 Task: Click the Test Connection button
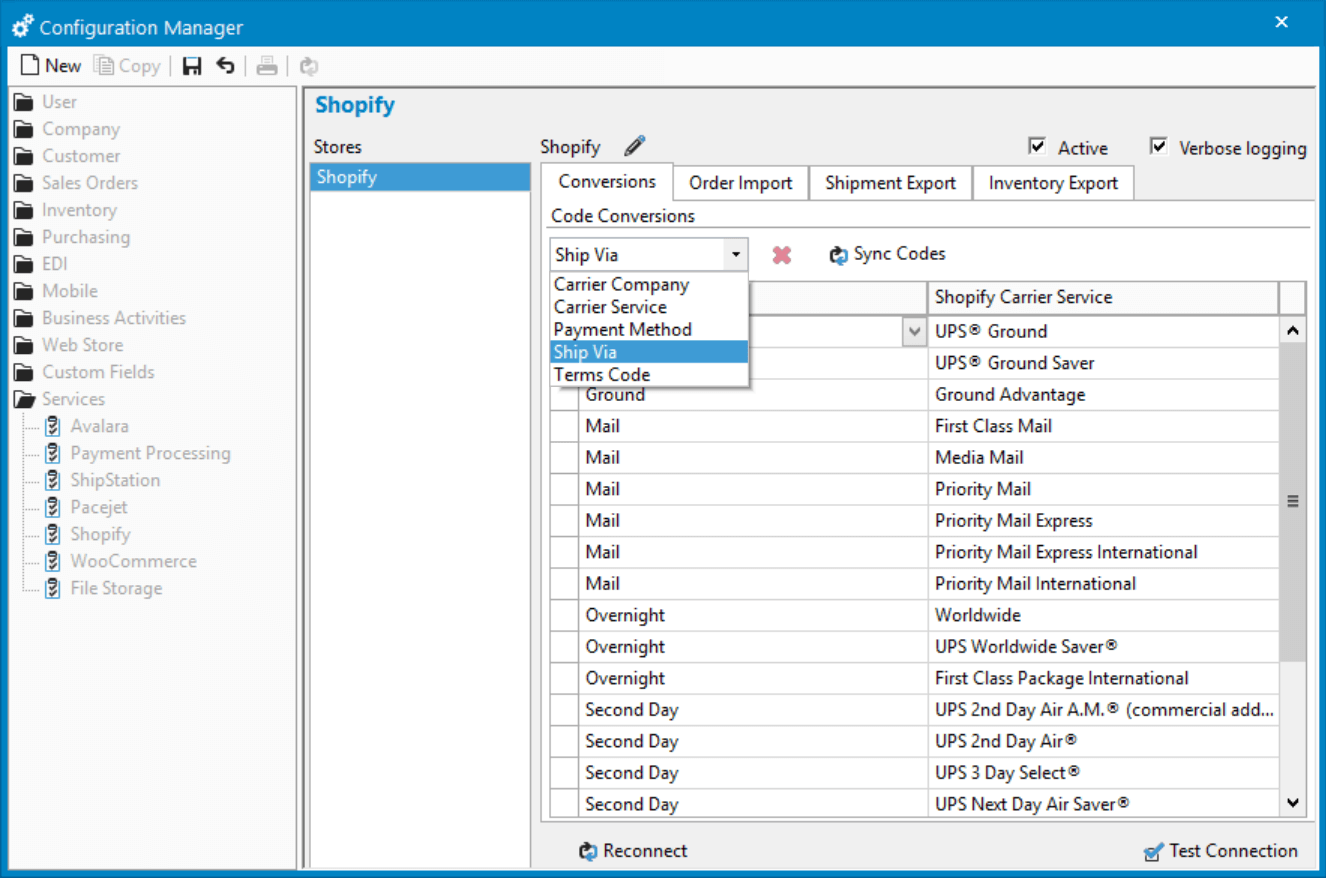(1221, 851)
